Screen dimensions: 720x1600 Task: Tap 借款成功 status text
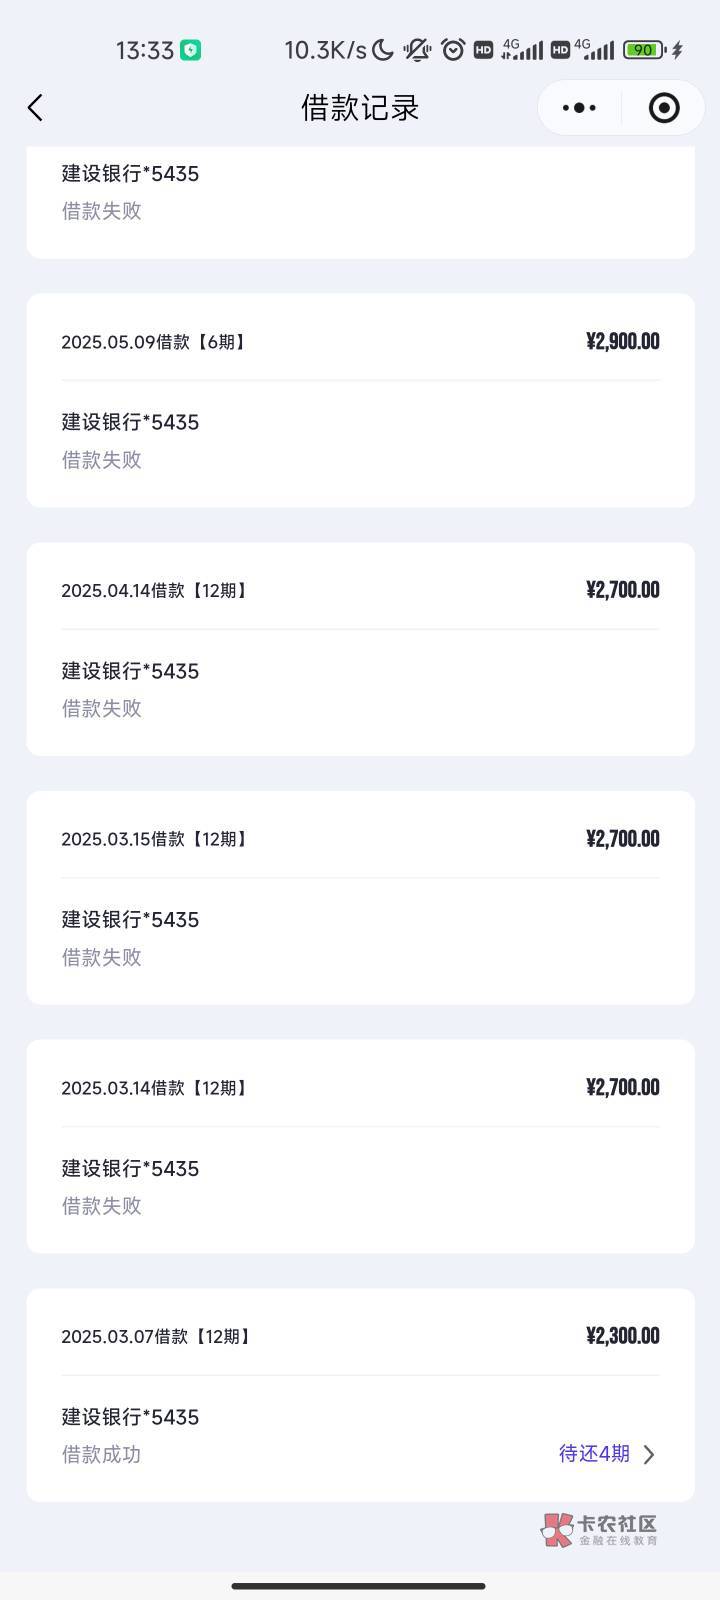coord(102,1455)
